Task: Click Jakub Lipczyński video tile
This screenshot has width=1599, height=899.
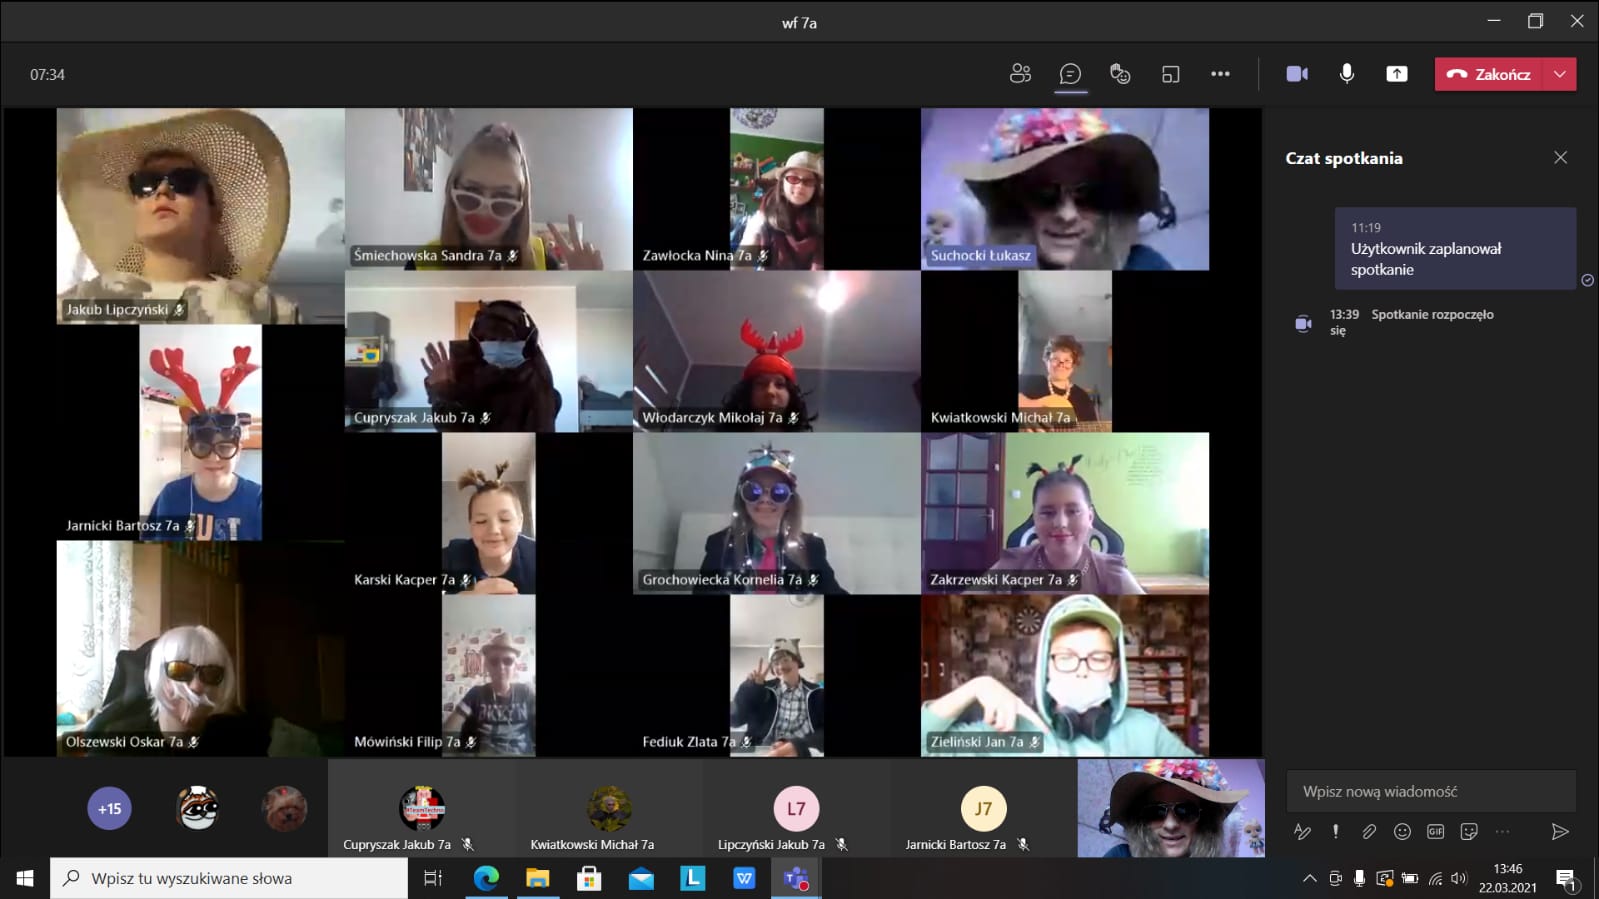Action: click(201, 216)
